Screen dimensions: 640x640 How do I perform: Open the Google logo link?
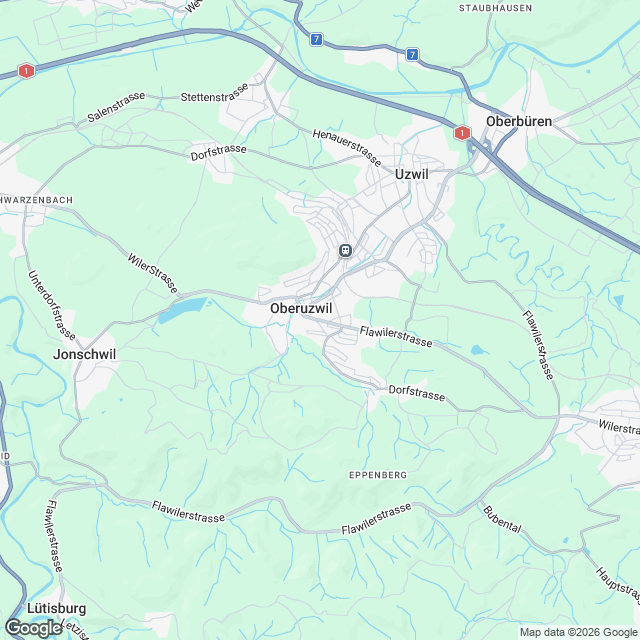click(33, 629)
